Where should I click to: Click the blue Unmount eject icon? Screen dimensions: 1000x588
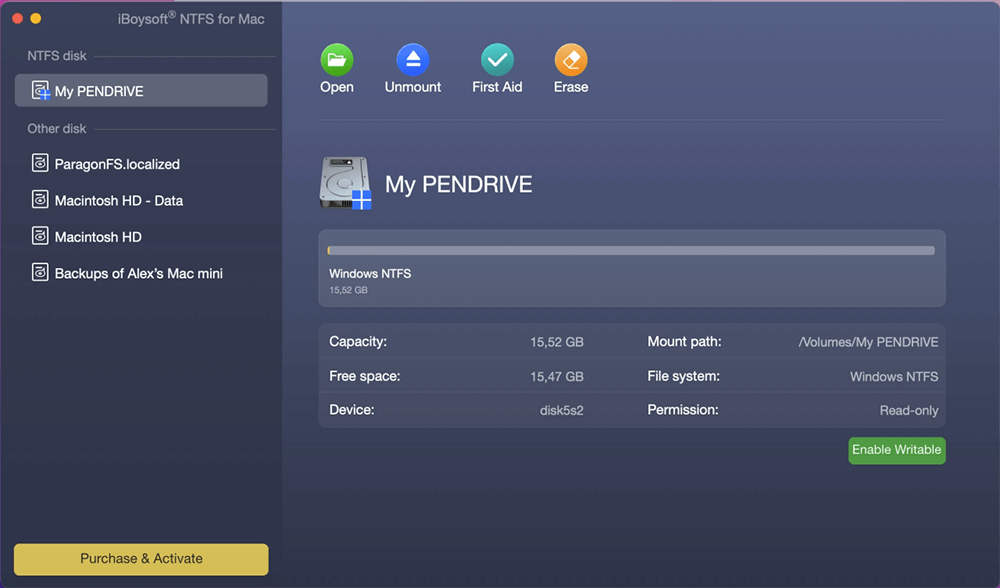coord(413,60)
